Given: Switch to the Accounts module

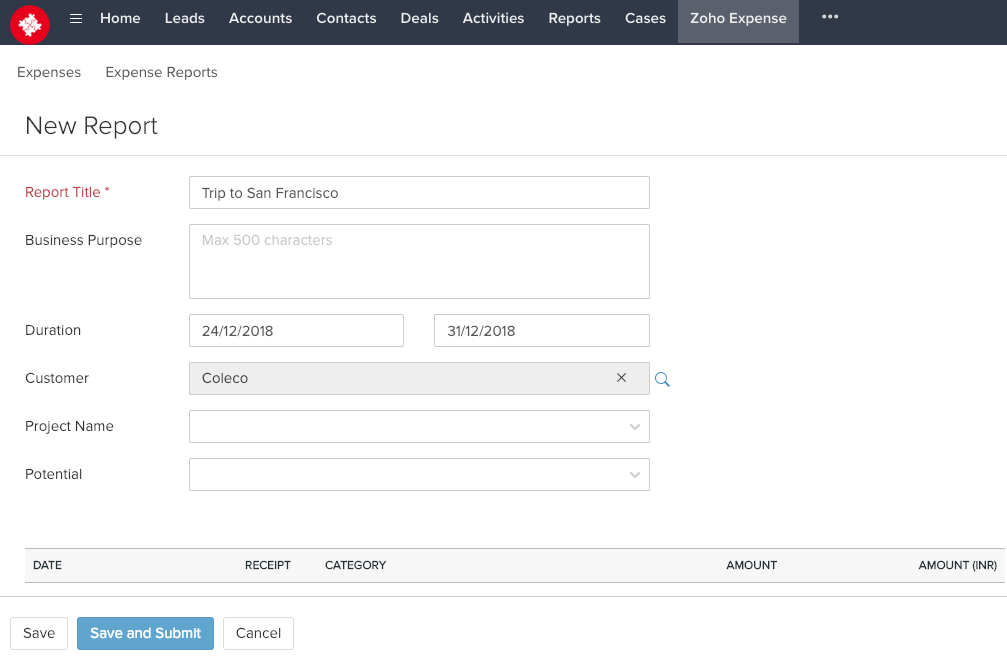Looking at the screenshot, I should click(260, 19).
